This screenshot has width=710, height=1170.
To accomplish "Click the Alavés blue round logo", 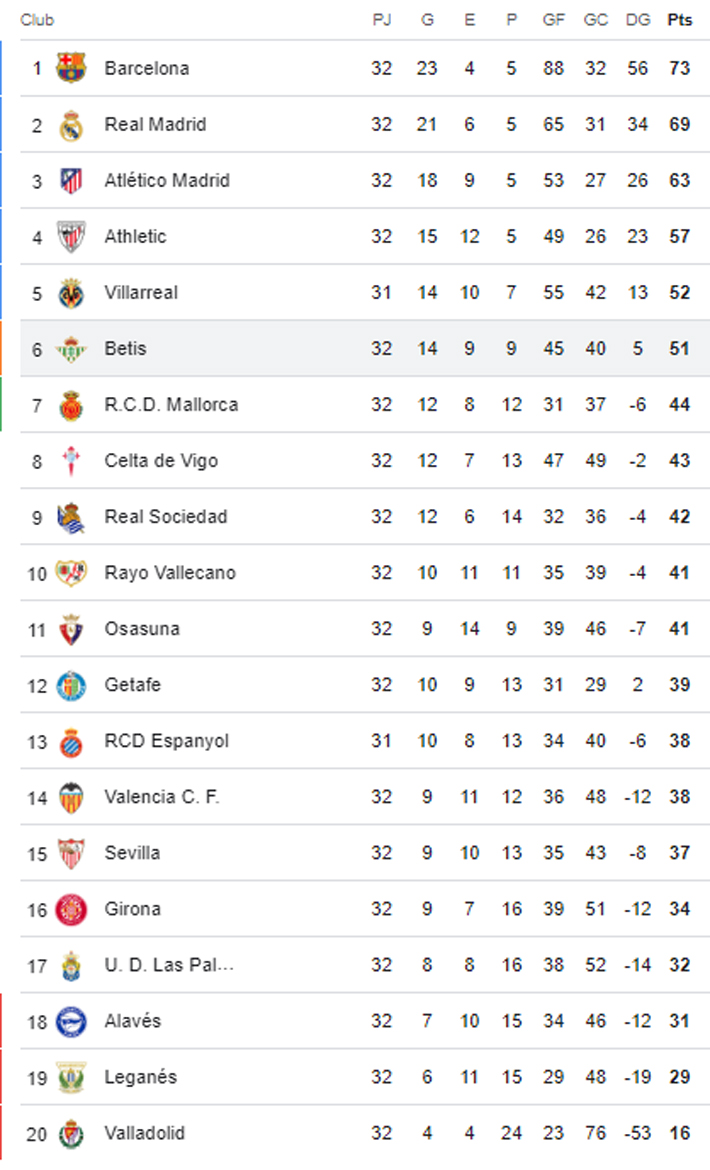I will tap(71, 1021).
